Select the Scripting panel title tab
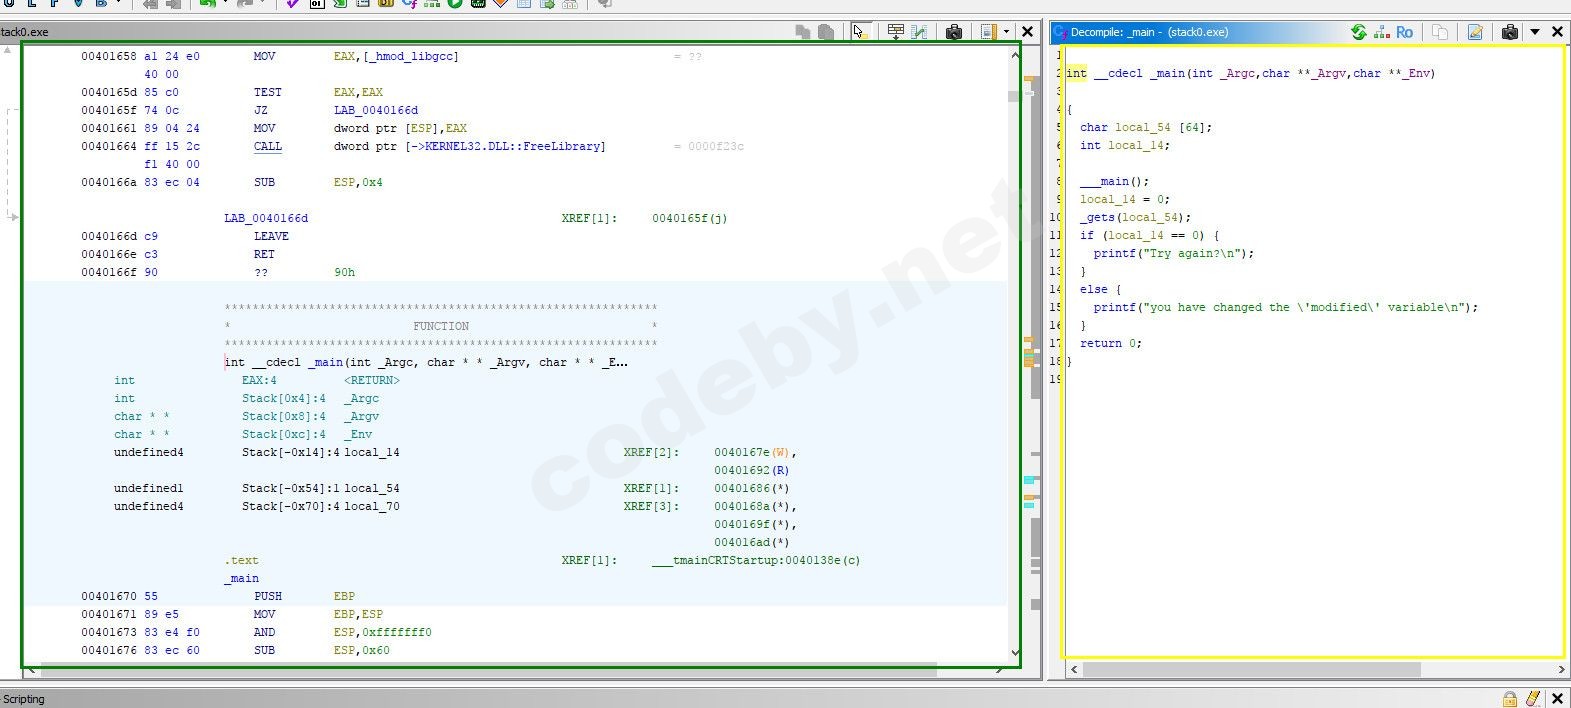The width and height of the screenshot is (1571, 708). (x=24, y=699)
